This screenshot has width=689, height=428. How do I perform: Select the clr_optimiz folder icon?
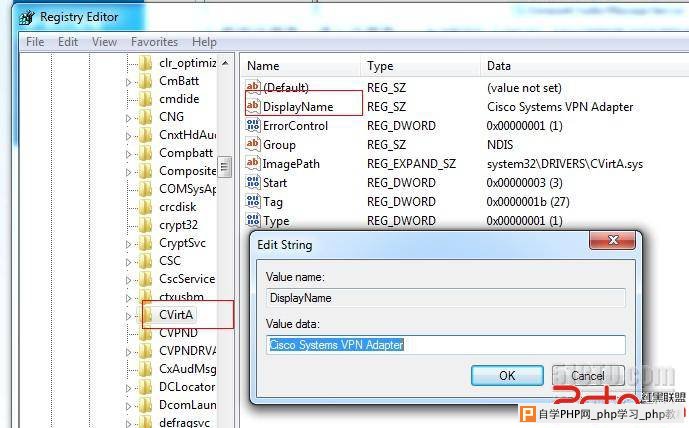pos(145,63)
